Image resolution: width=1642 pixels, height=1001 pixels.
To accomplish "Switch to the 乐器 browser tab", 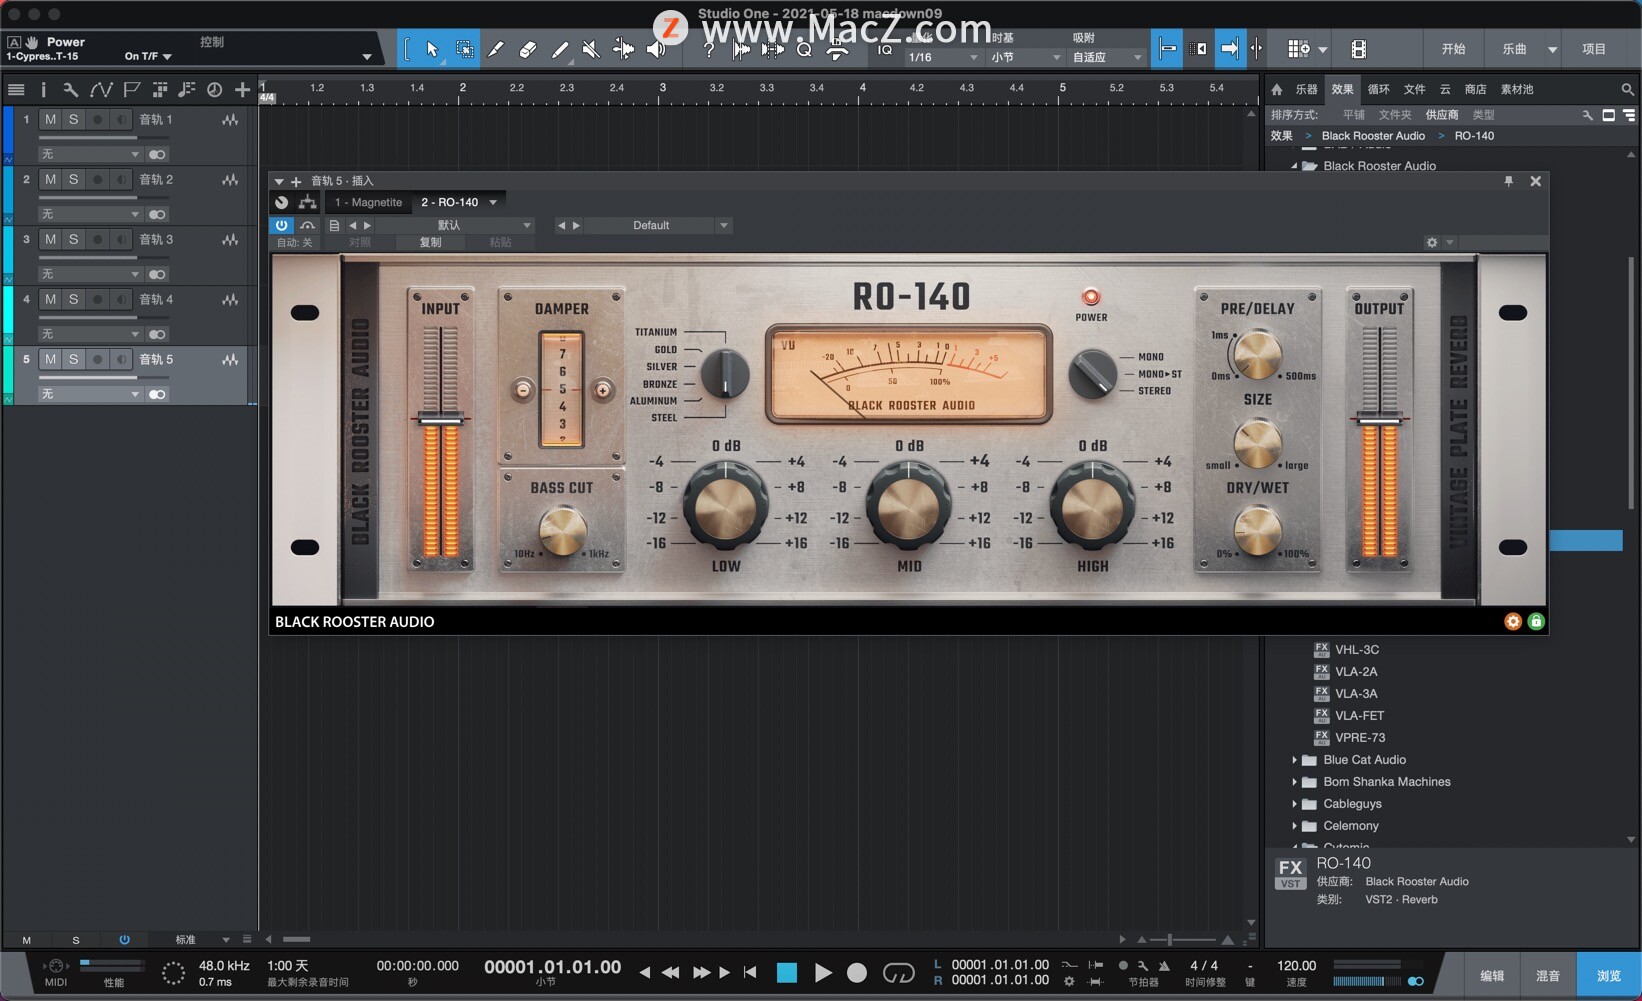I will click(x=1306, y=89).
